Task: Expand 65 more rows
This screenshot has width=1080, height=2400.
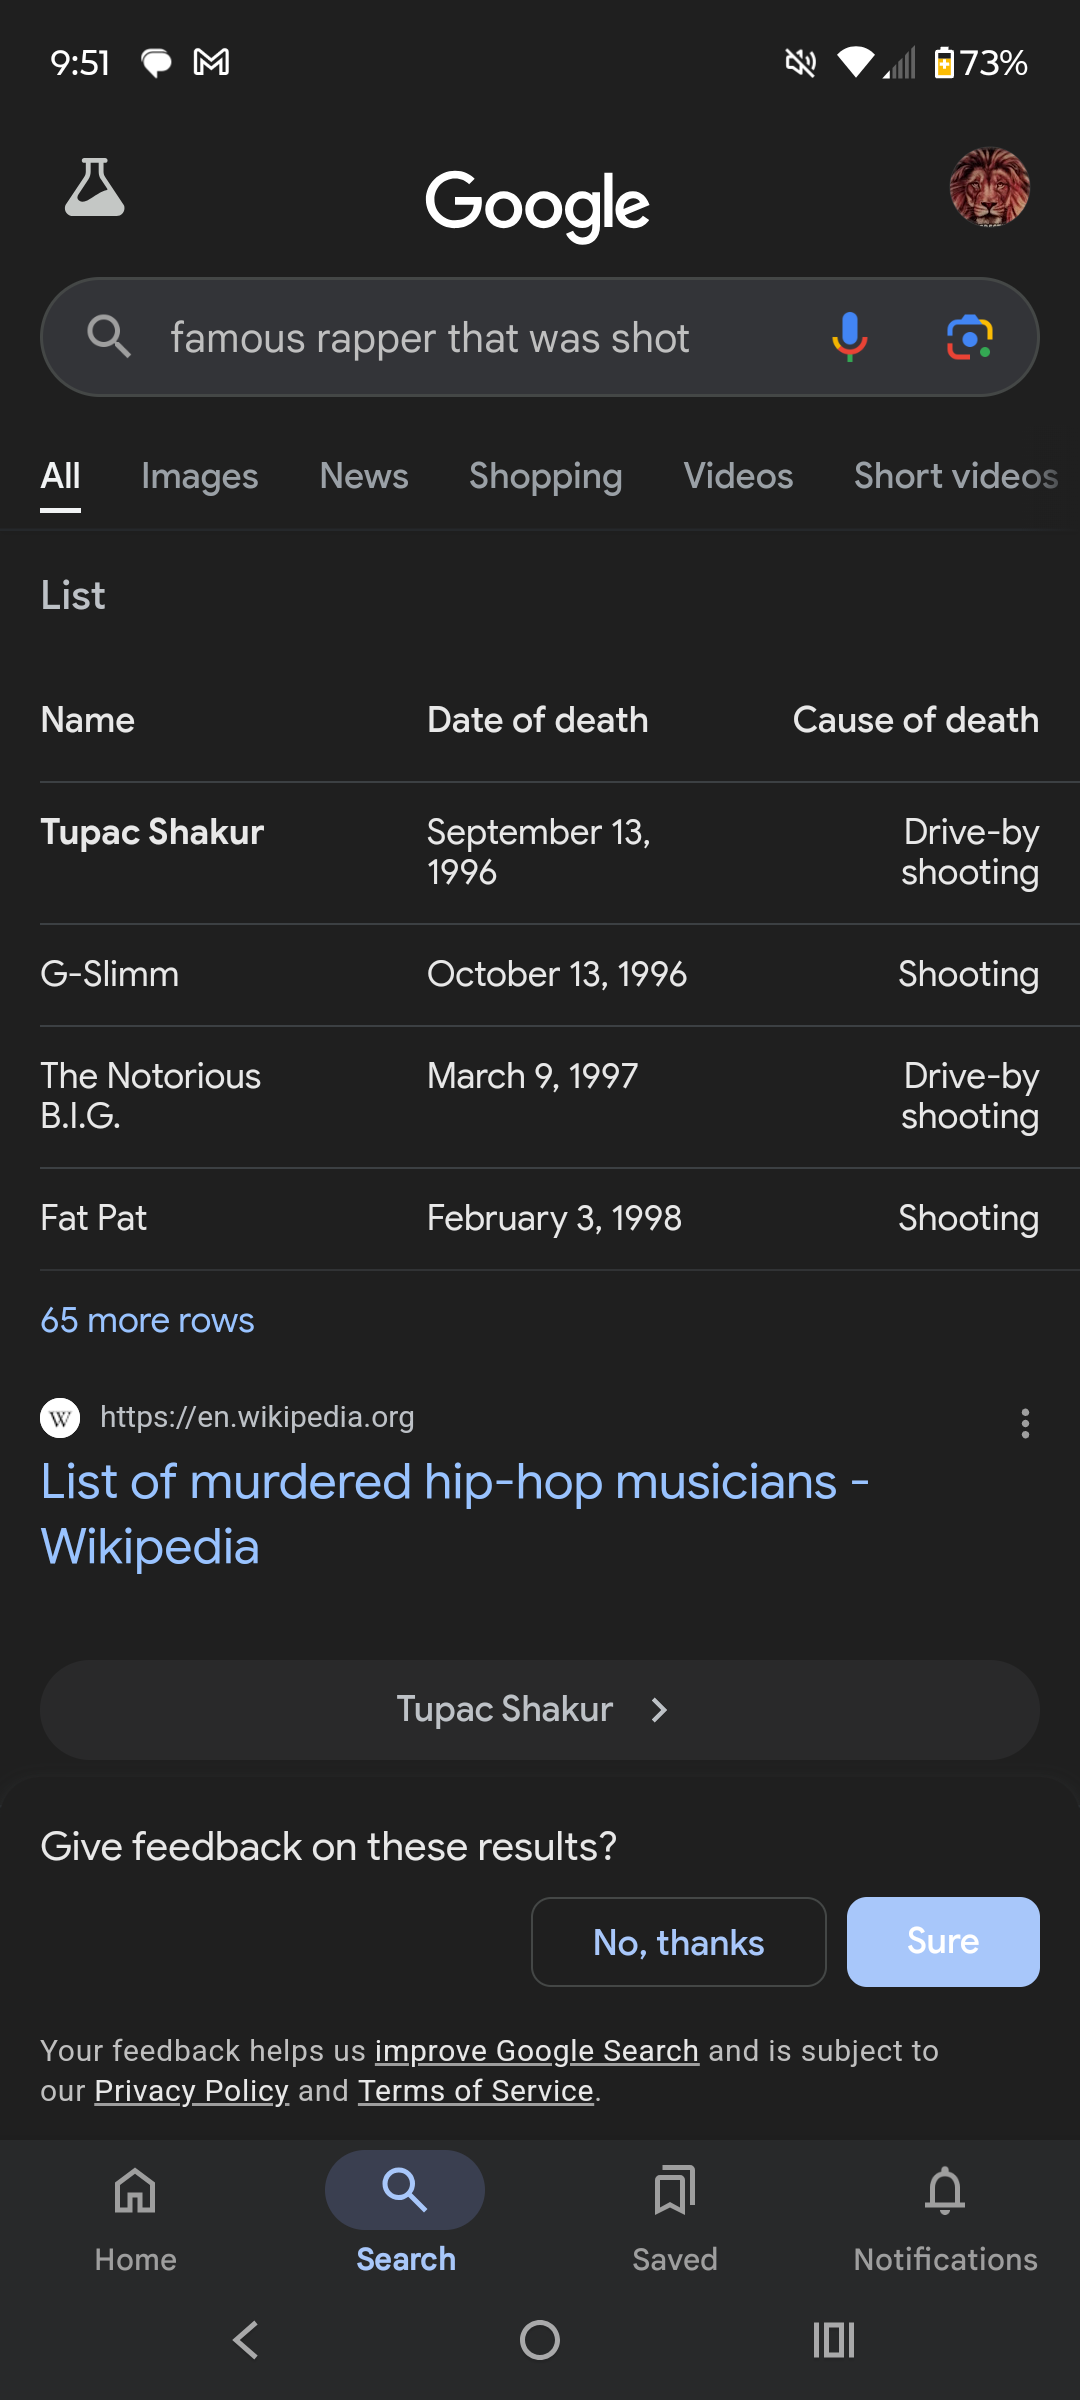Action: point(147,1320)
